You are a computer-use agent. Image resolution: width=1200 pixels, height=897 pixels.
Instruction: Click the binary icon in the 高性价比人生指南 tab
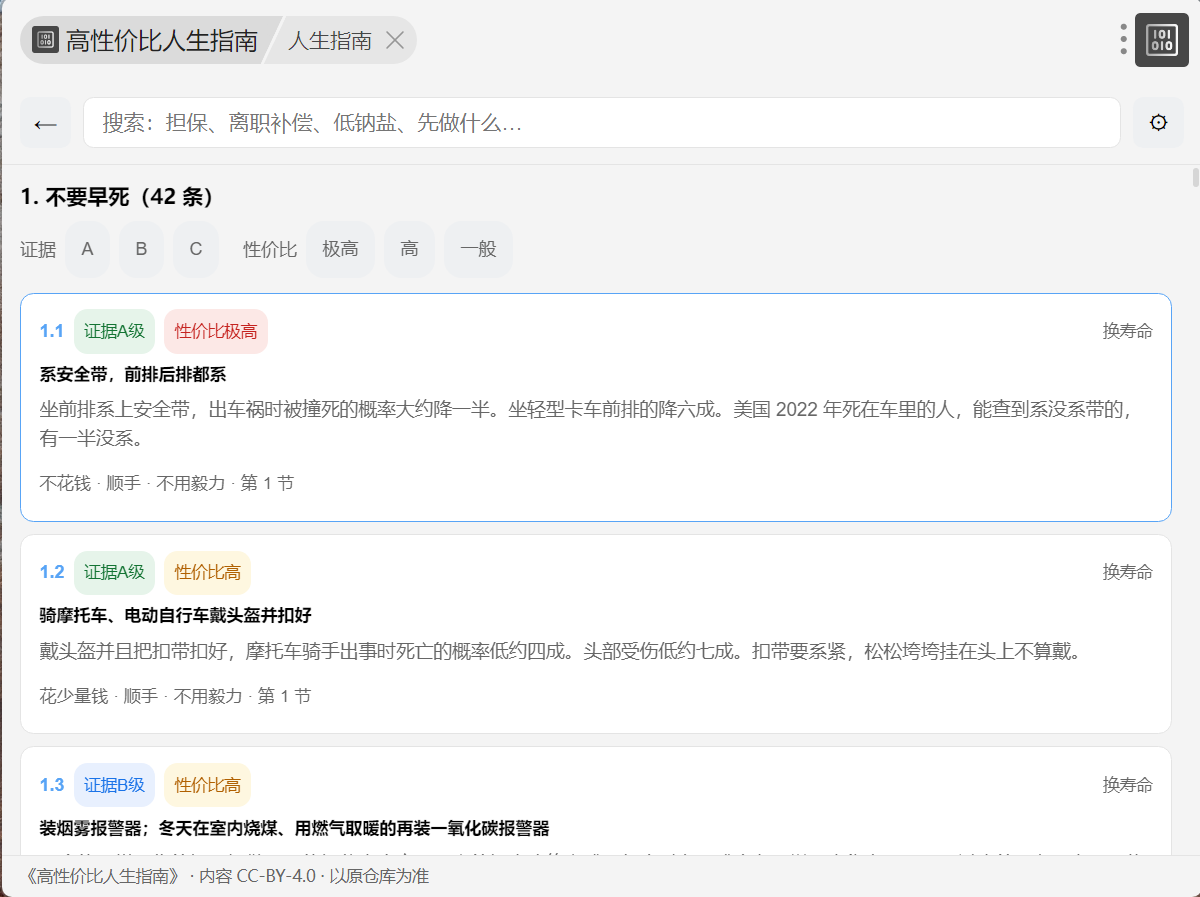(x=46, y=40)
